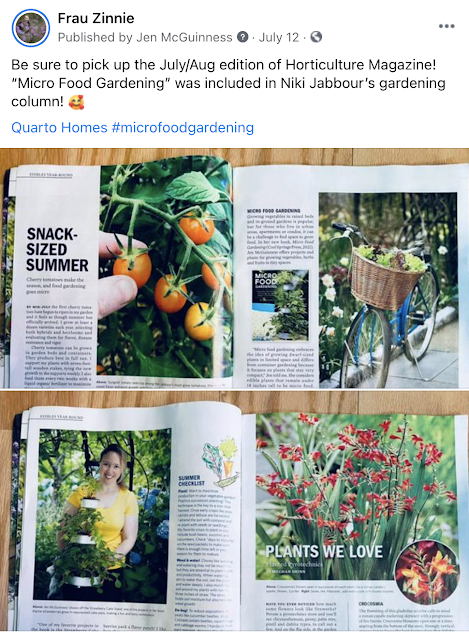Click the smiling hearts emoji in post
The height and width of the screenshot is (640, 469).
pos(76,101)
